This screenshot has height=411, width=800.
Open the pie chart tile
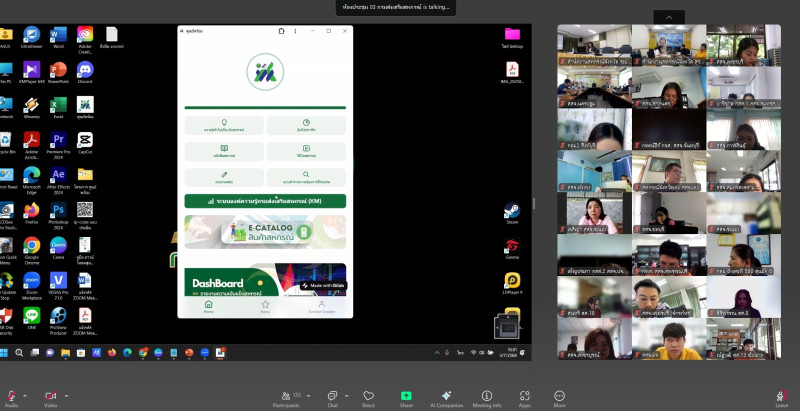[306, 125]
